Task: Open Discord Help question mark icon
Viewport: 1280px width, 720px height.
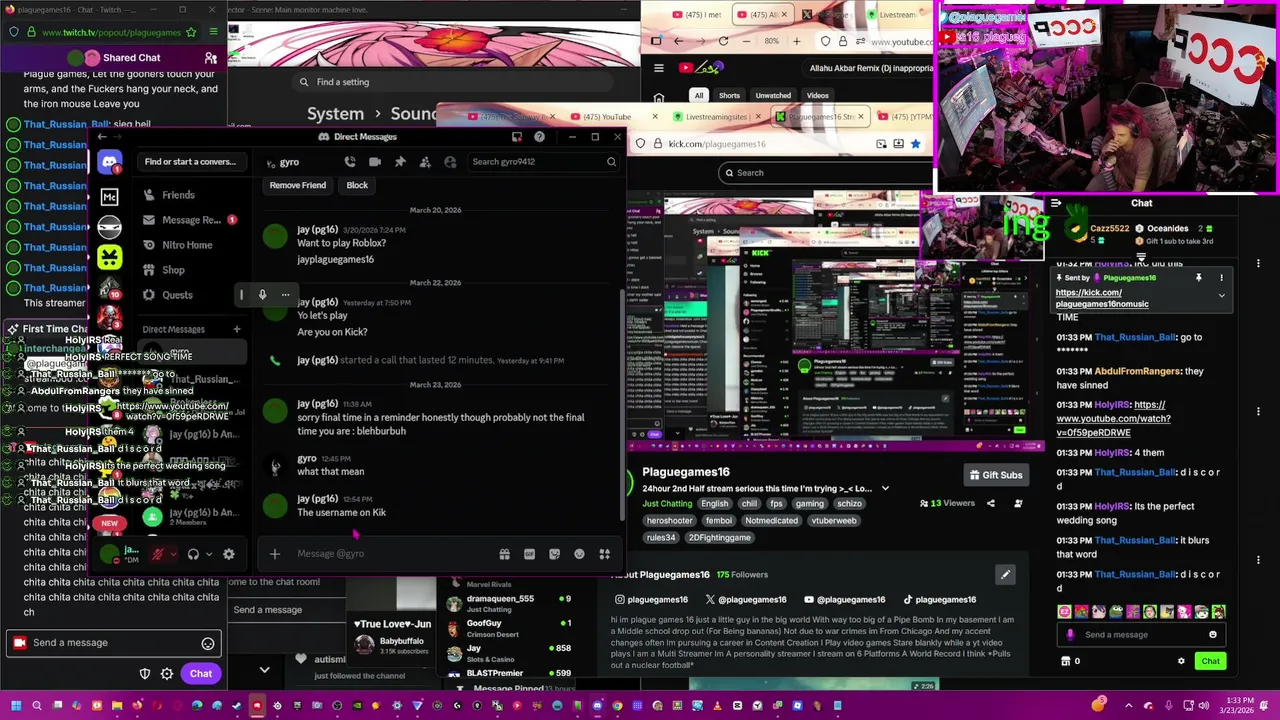Action: [540, 137]
